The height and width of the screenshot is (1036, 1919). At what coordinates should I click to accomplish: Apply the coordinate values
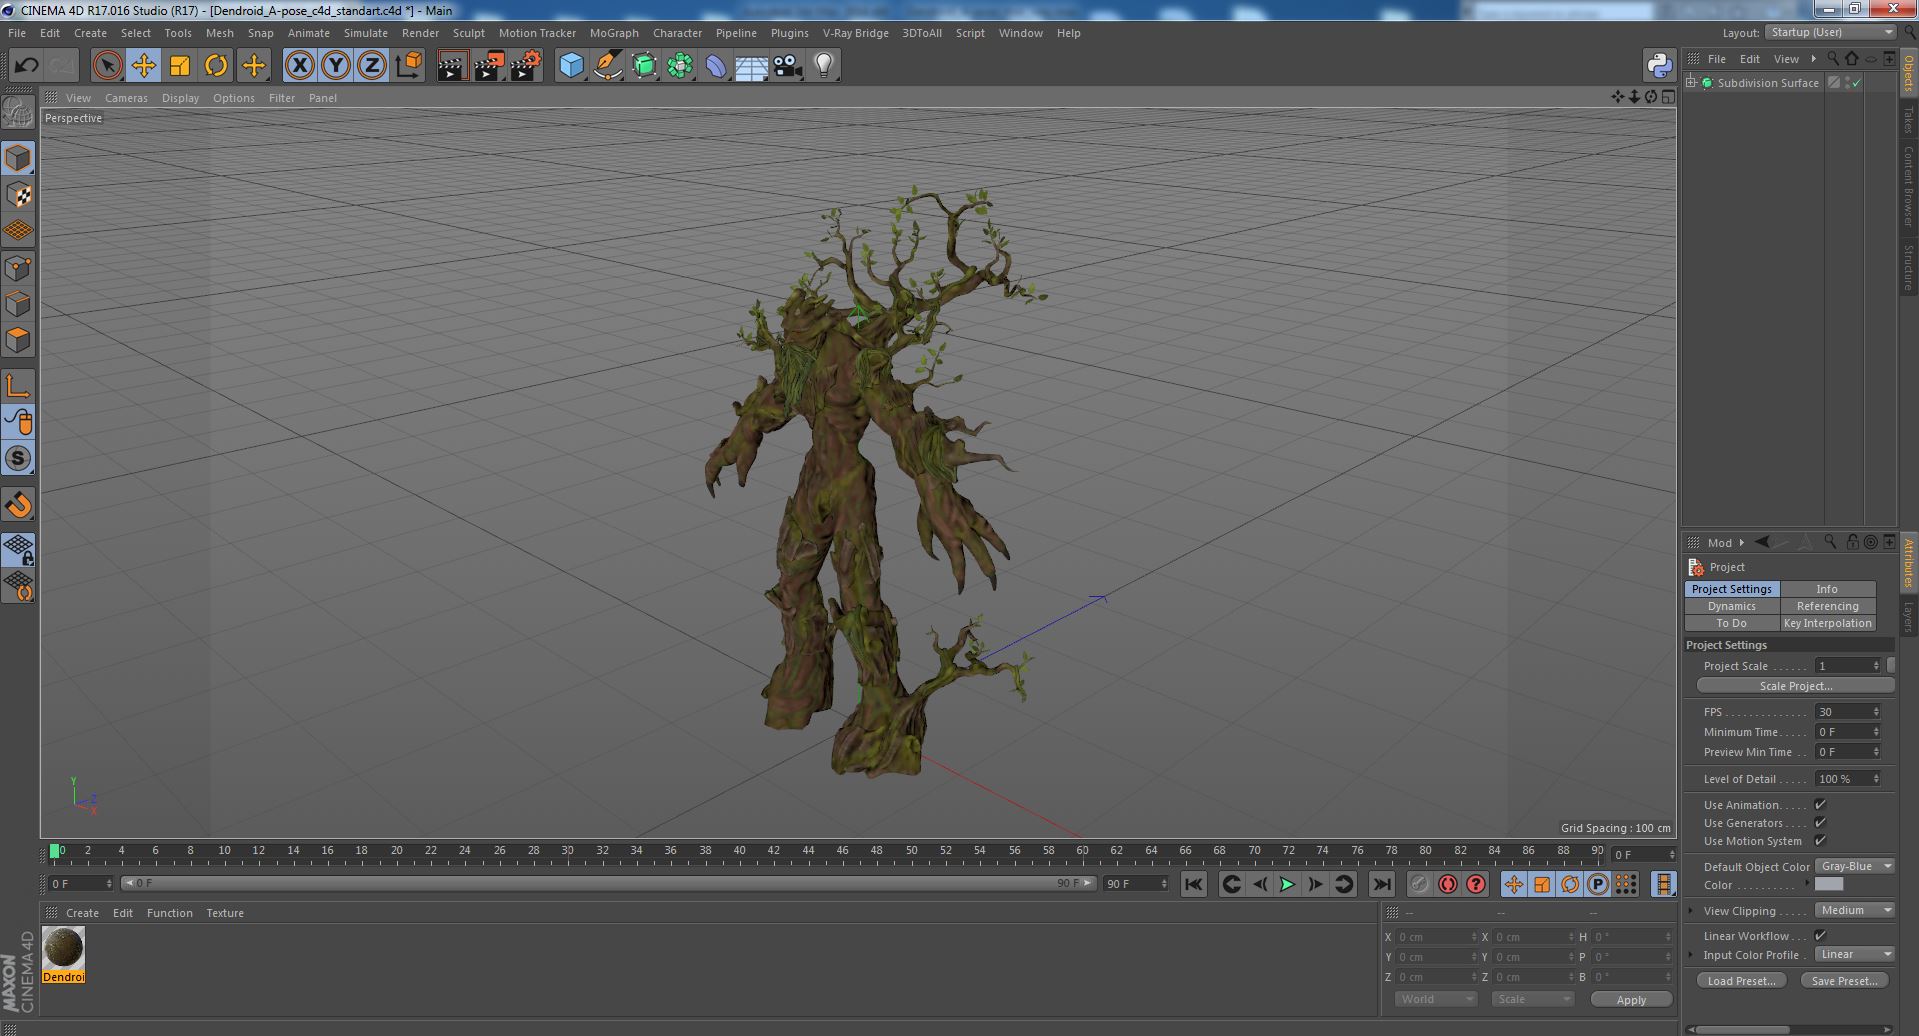pyautogui.click(x=1631, y=1000)
